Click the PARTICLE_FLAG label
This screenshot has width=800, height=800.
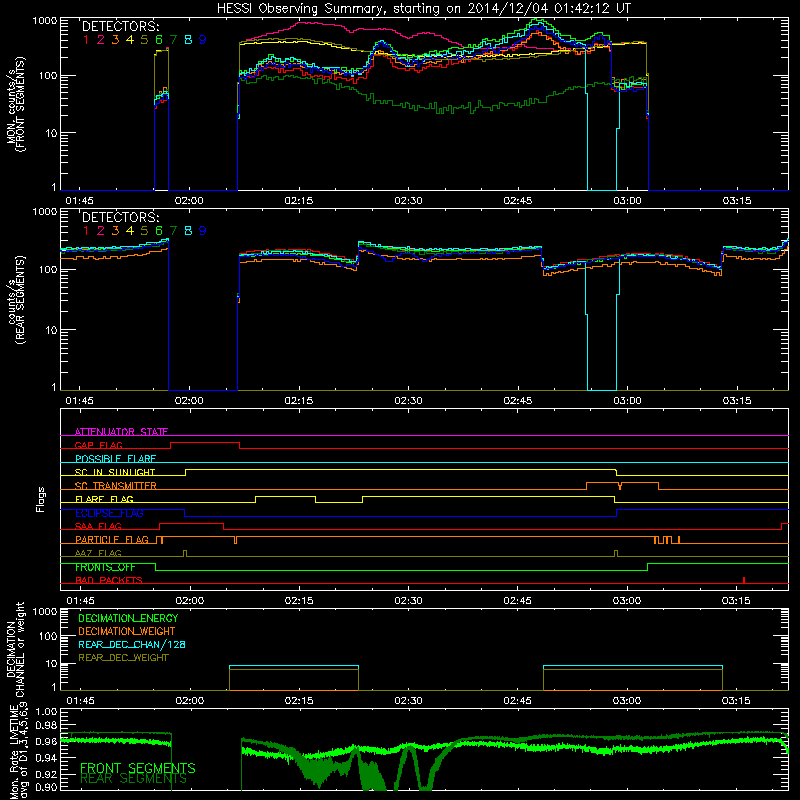(x=112, y=540)
